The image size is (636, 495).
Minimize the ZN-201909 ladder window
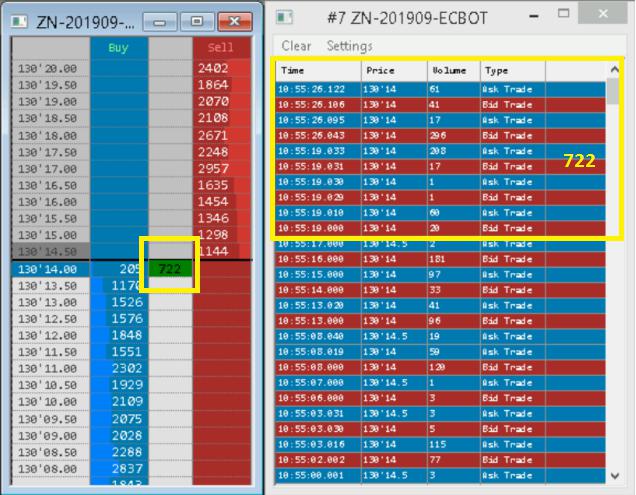(160, 22)
